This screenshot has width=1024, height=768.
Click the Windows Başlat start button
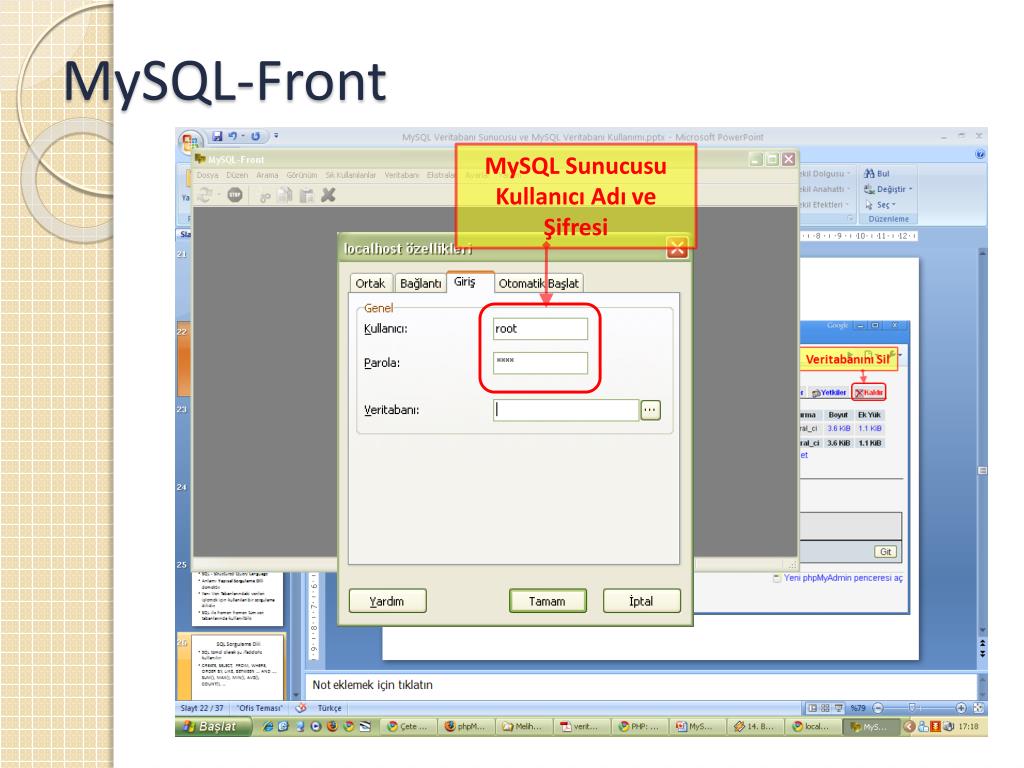212,726
